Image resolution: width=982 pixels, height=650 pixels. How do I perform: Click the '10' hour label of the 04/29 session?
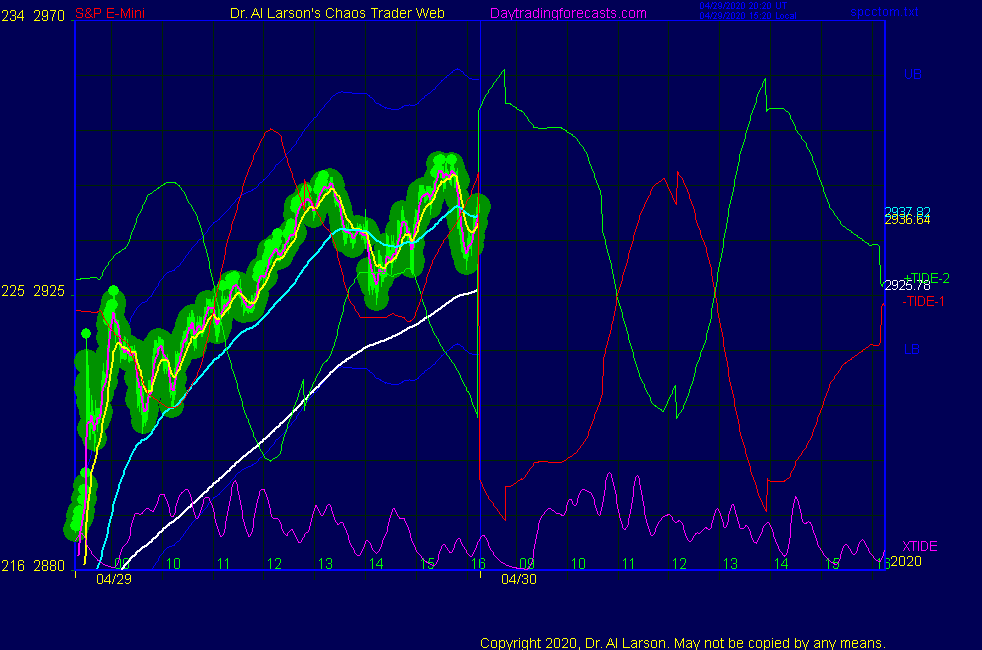173,564
